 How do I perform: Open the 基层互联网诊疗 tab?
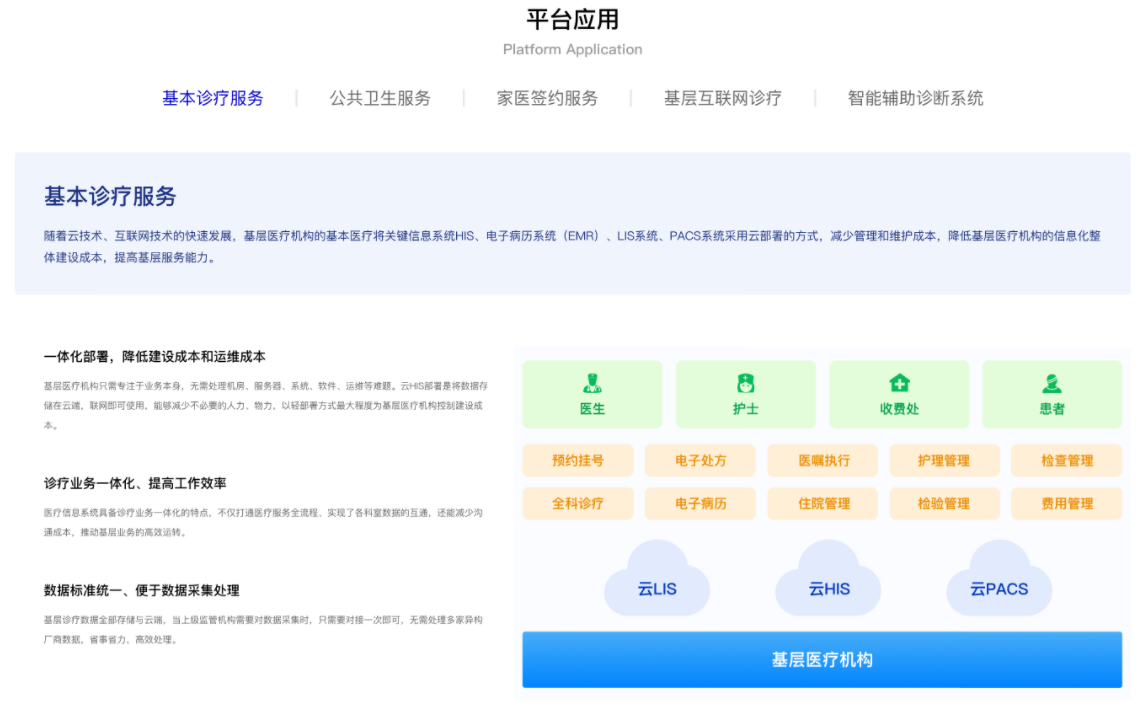722,98
